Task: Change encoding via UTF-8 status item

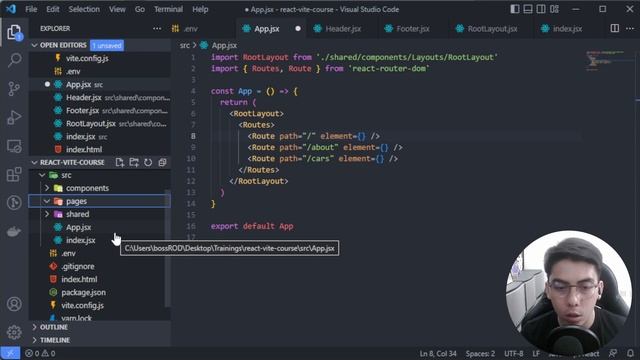Action: pyautogui.click(x=513, y=353)
